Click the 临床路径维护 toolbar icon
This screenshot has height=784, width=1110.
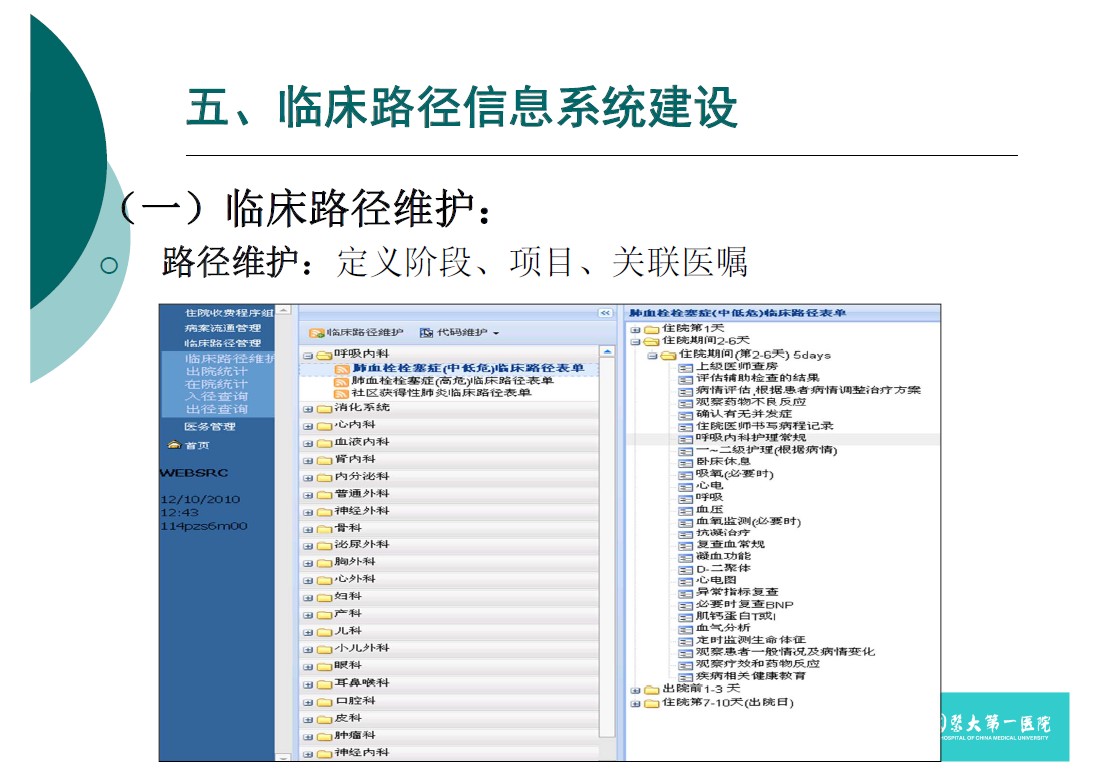point(316,333)
